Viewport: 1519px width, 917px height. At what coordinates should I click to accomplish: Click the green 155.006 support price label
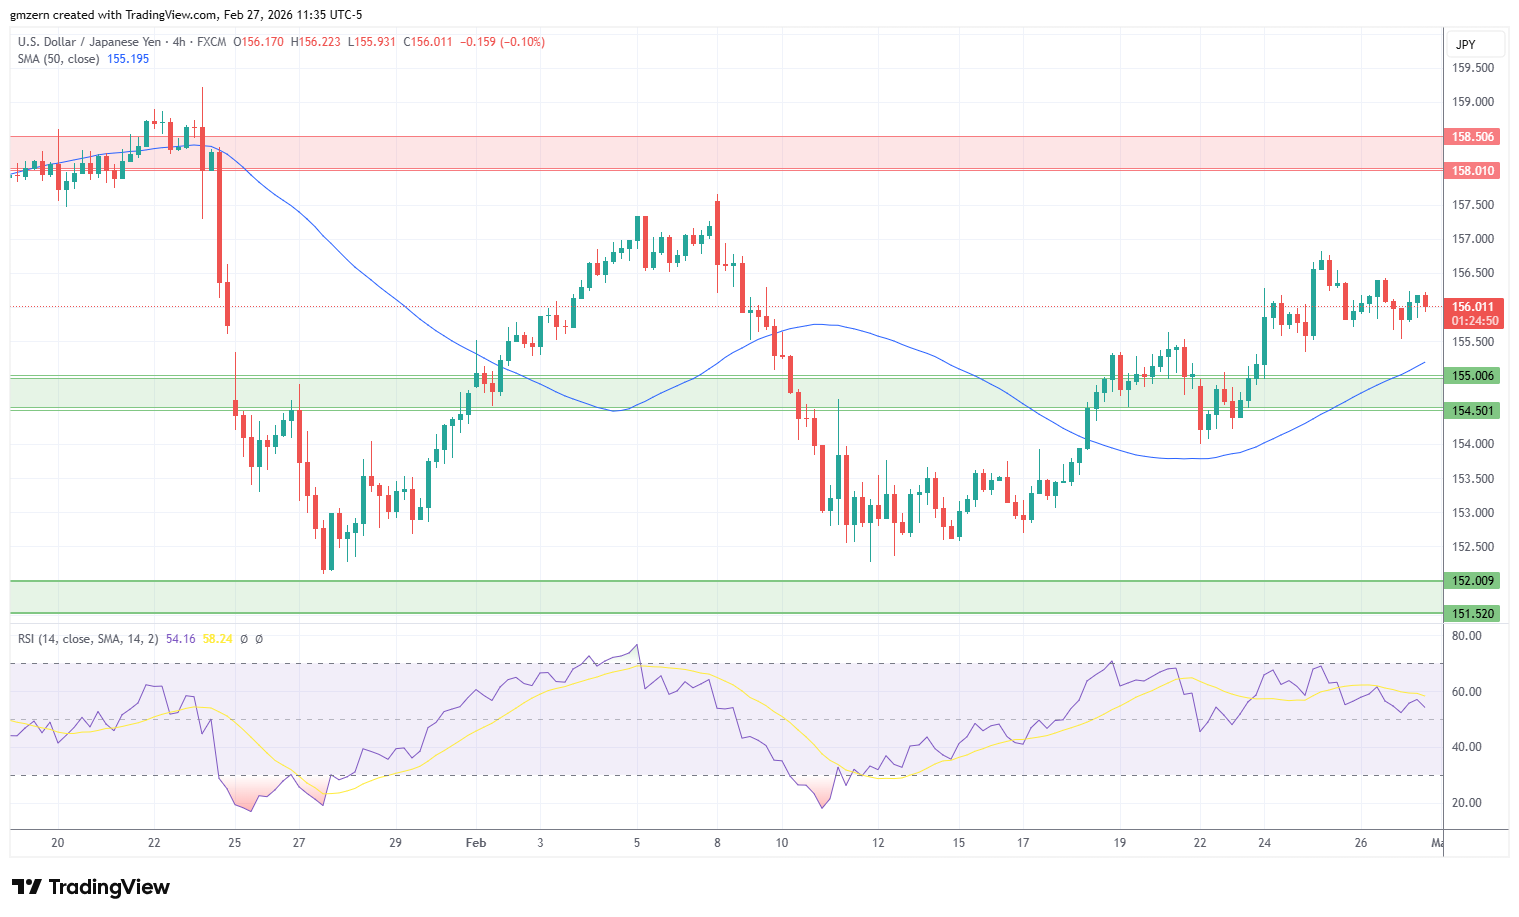[1473, 376]
